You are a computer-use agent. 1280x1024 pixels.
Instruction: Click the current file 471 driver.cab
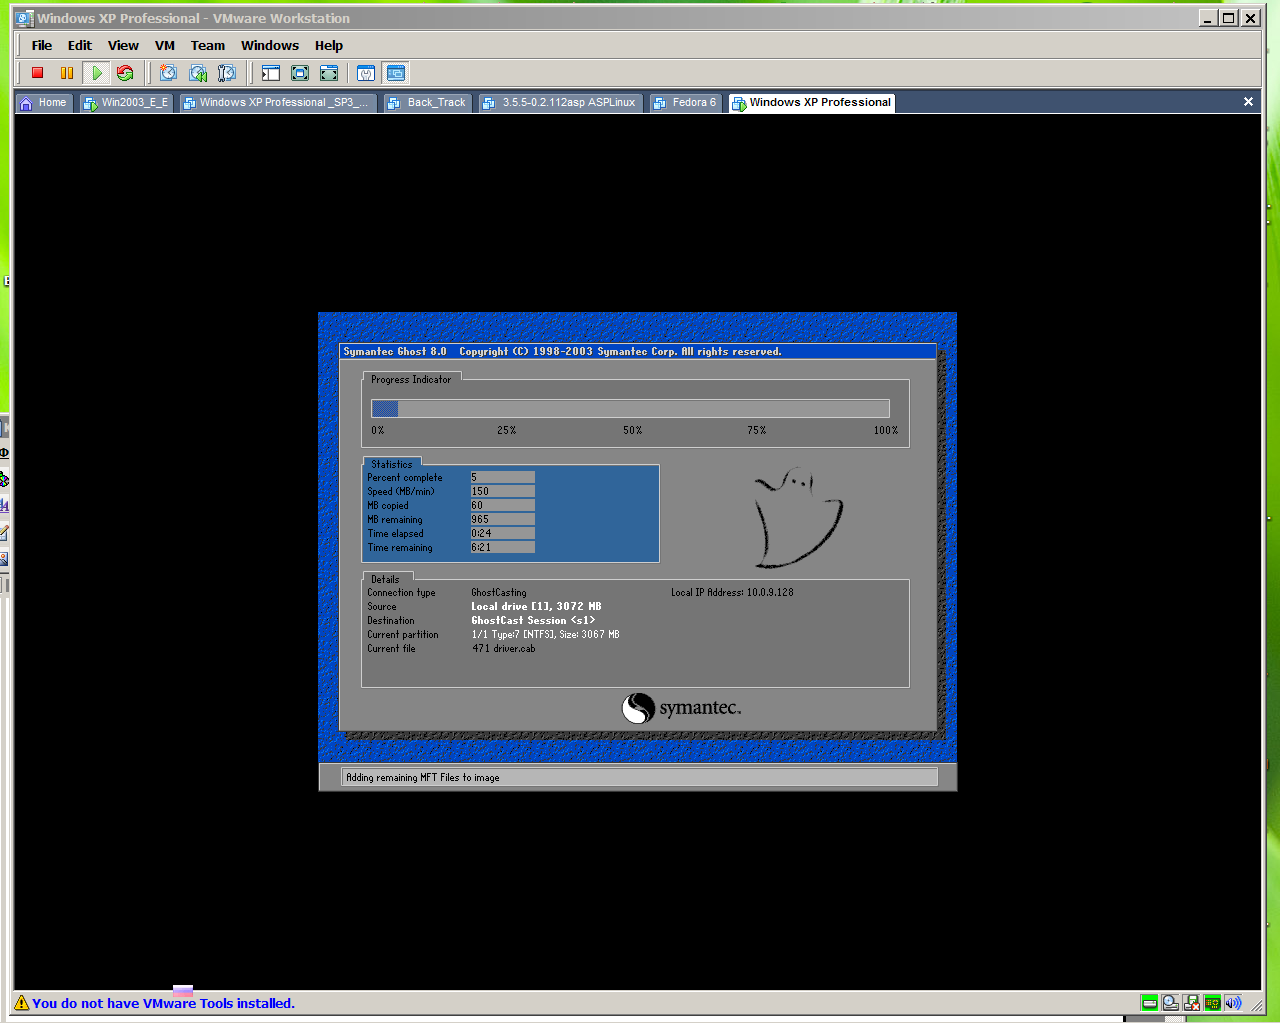(504, 648)
